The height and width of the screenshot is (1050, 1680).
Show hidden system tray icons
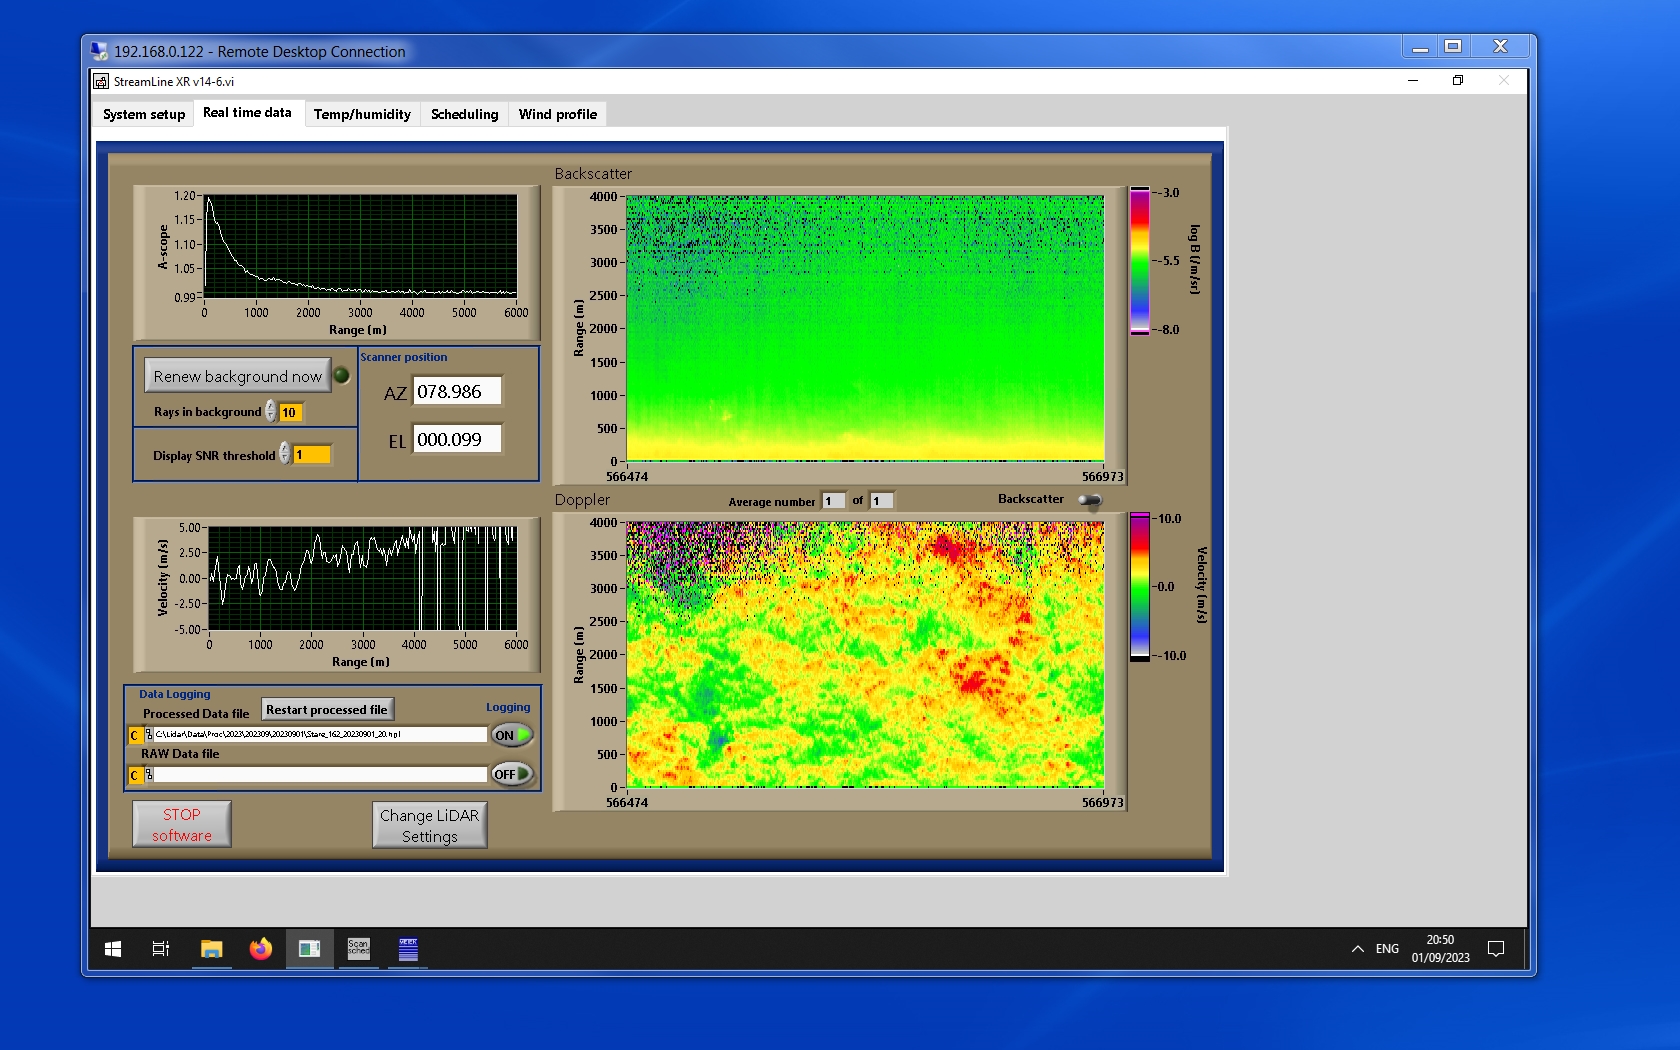point(1357,948)
